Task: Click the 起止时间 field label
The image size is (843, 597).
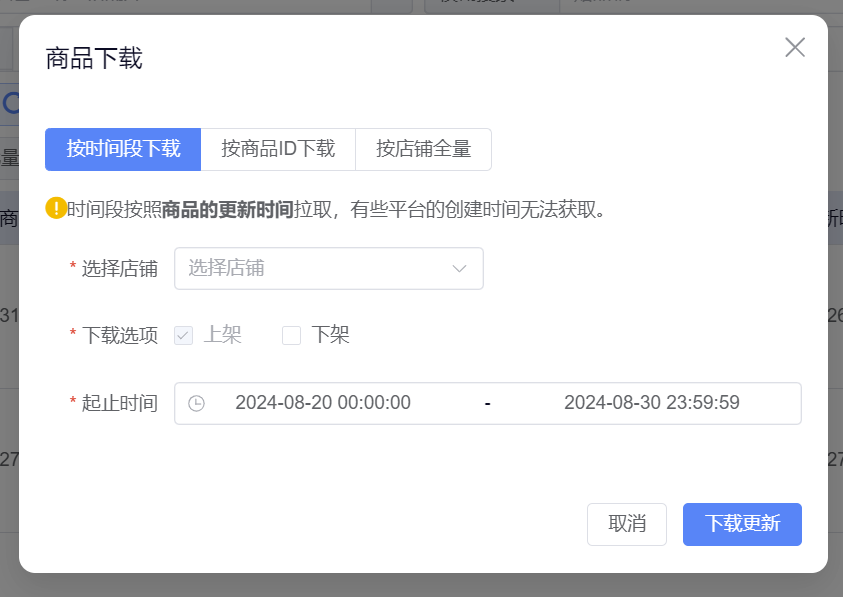Action: 119,403
